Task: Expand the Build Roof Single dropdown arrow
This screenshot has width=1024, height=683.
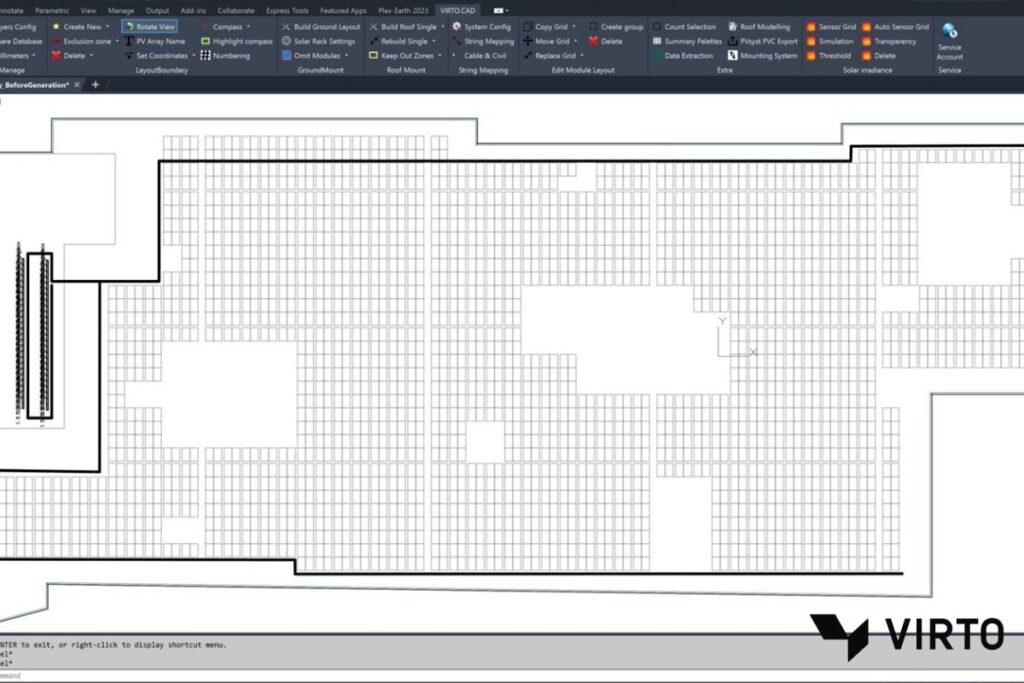Action: [x=442, y=27]
